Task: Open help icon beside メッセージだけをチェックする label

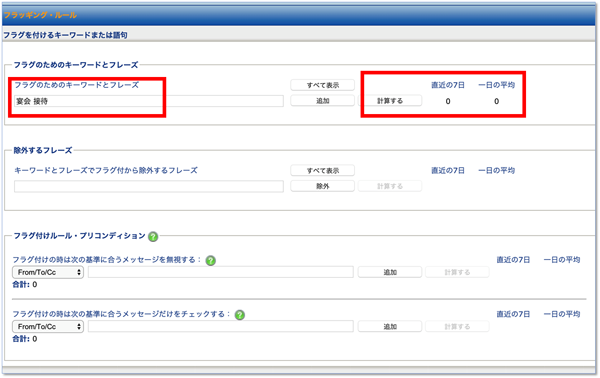Action: 240,315
